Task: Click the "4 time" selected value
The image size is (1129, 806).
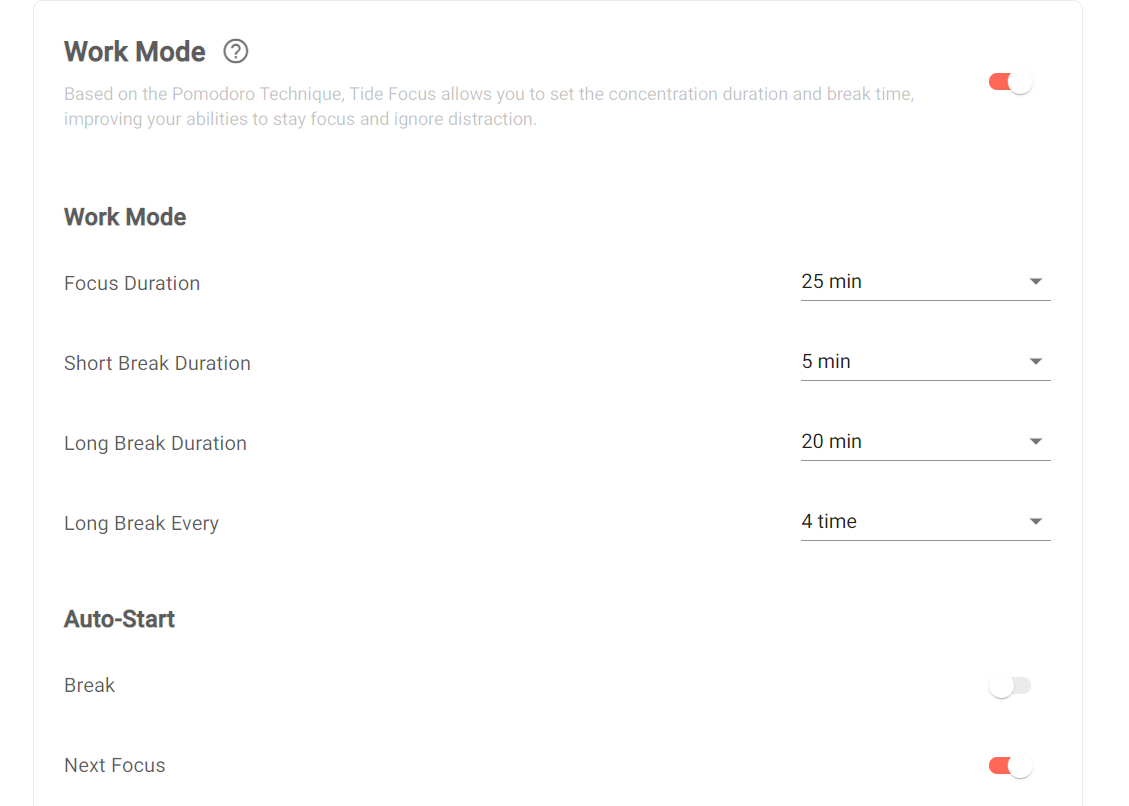Action: click(x=829, y=522)
